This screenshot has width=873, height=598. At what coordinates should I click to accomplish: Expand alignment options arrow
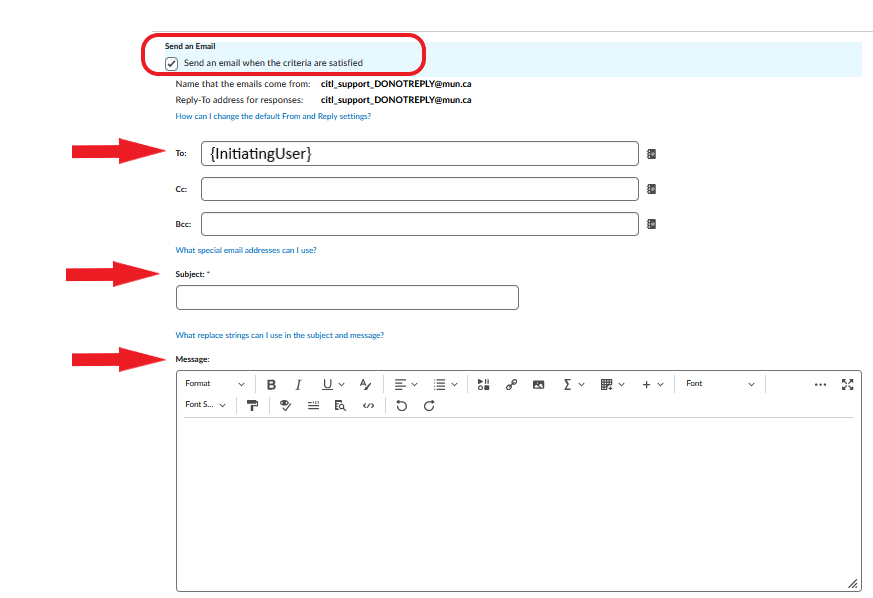click(x=414, y=384)
